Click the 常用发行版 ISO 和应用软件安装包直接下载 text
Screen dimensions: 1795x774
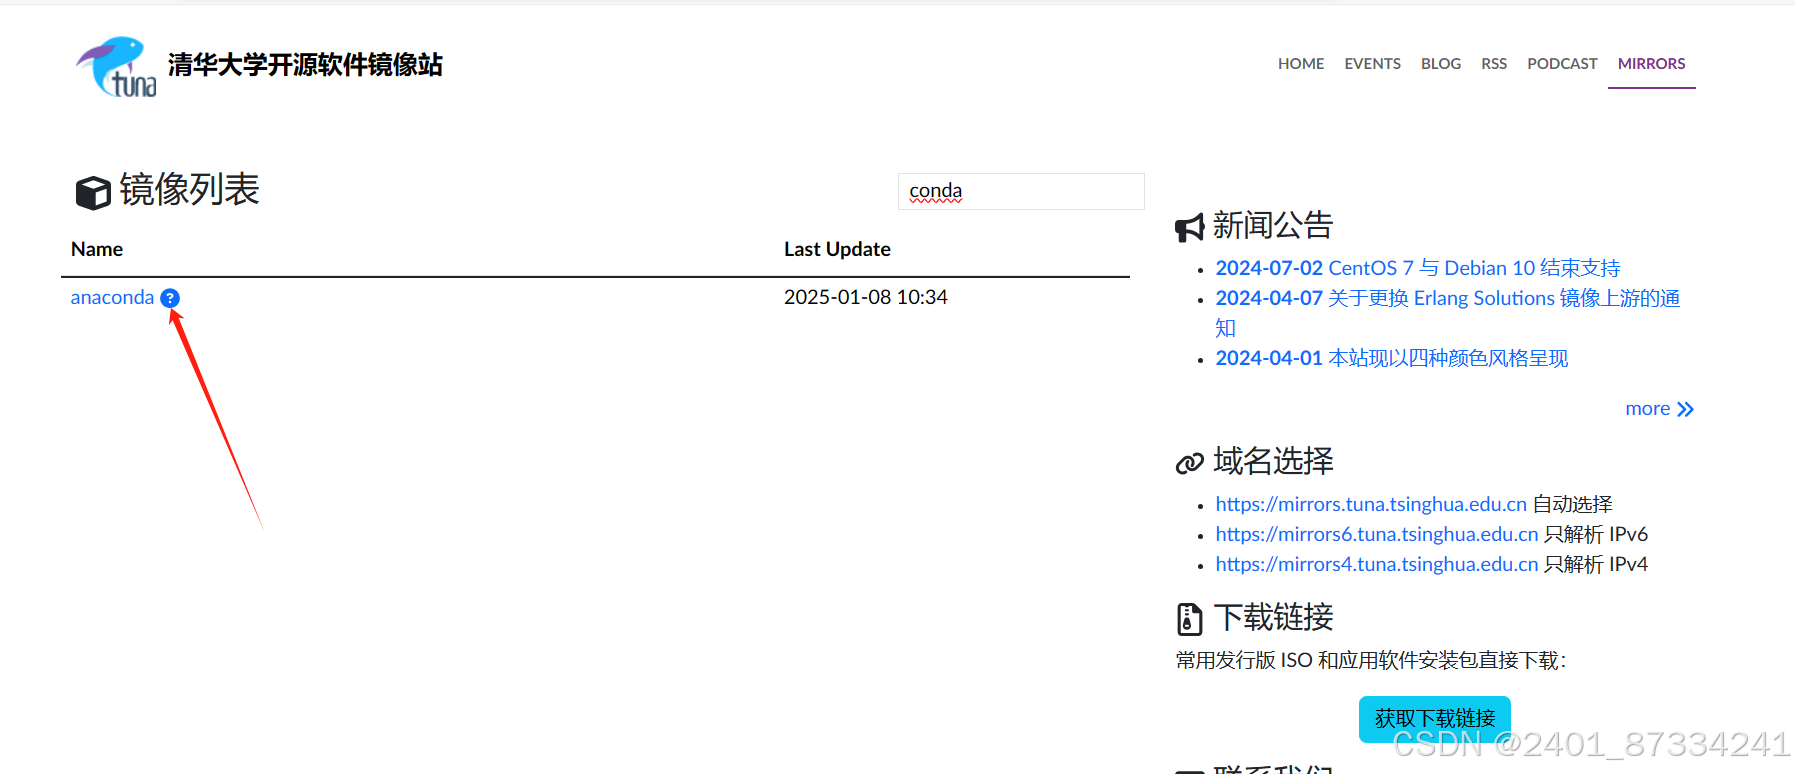pyautogui.click(x=1370, y=660)
